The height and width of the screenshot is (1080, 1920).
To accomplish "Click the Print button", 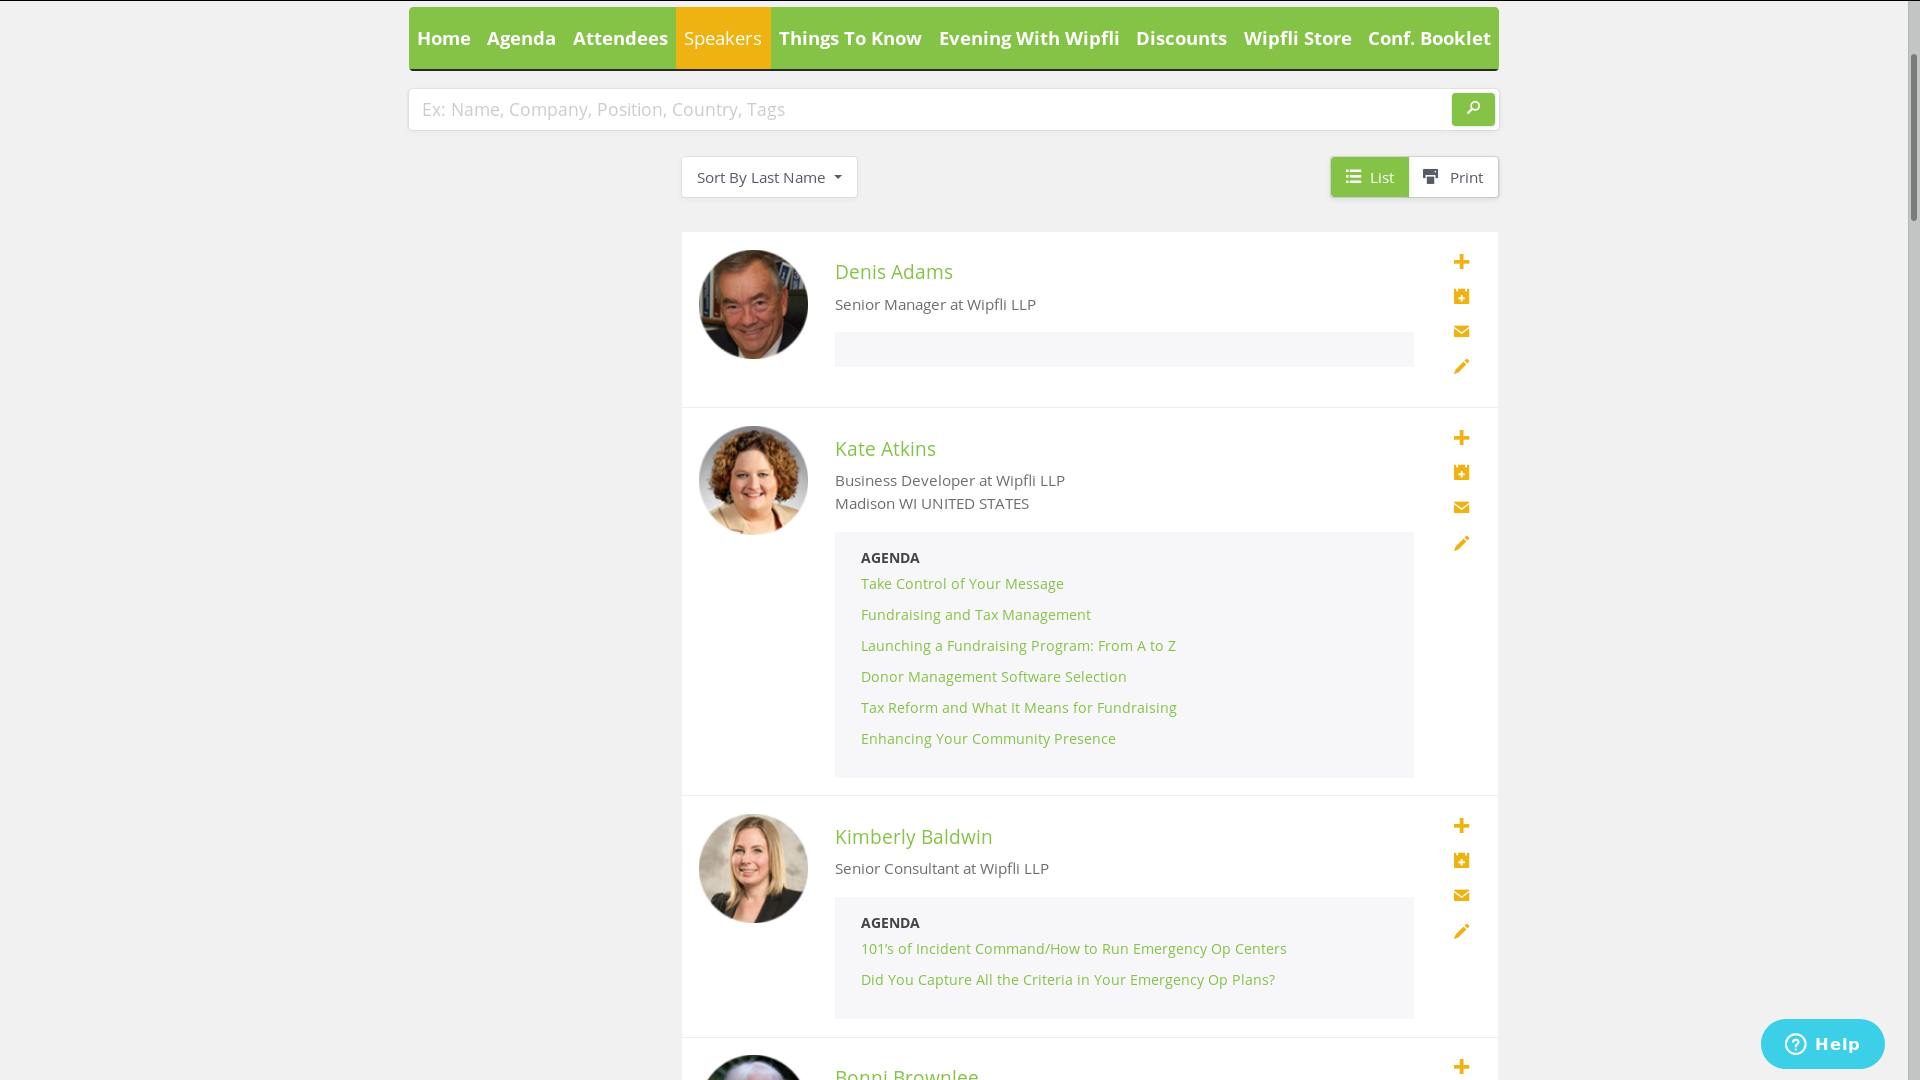I will pos(1453,177).
